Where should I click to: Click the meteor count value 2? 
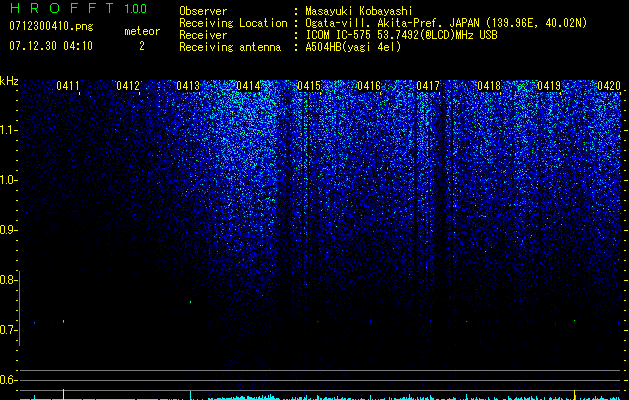pos(142,46)
